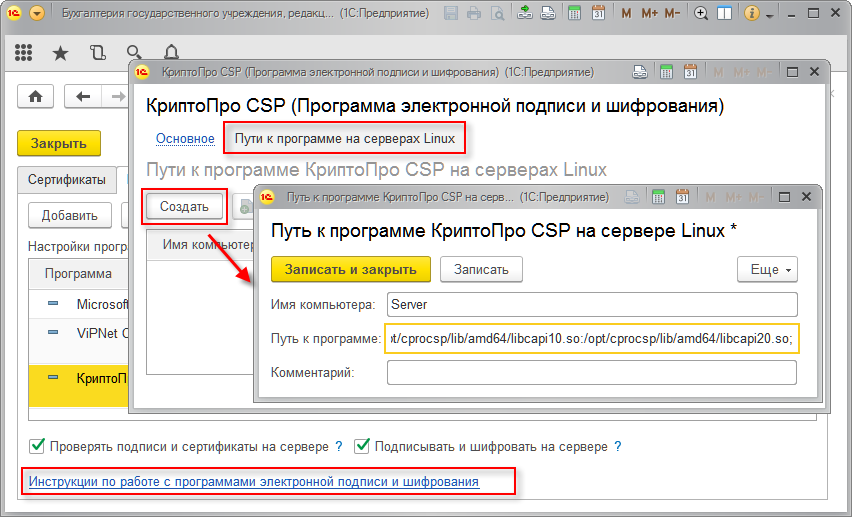
Task: Open info help icon in main title bar
Action: tap(751, 13)
